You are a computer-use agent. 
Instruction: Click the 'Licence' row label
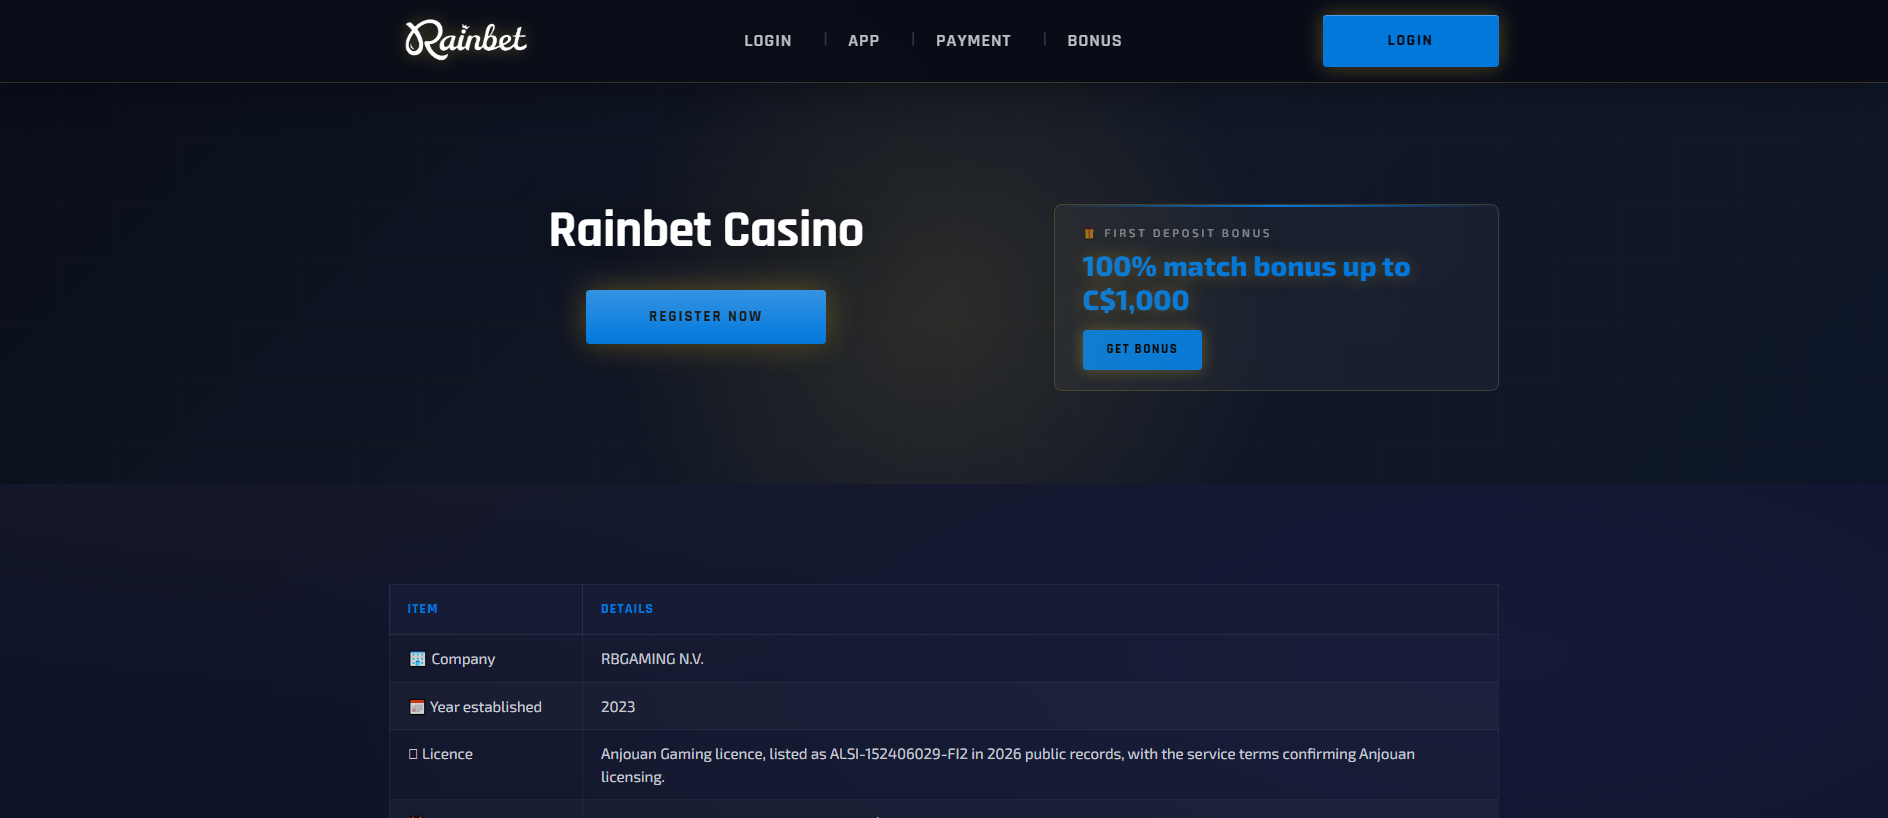[447, 754]
